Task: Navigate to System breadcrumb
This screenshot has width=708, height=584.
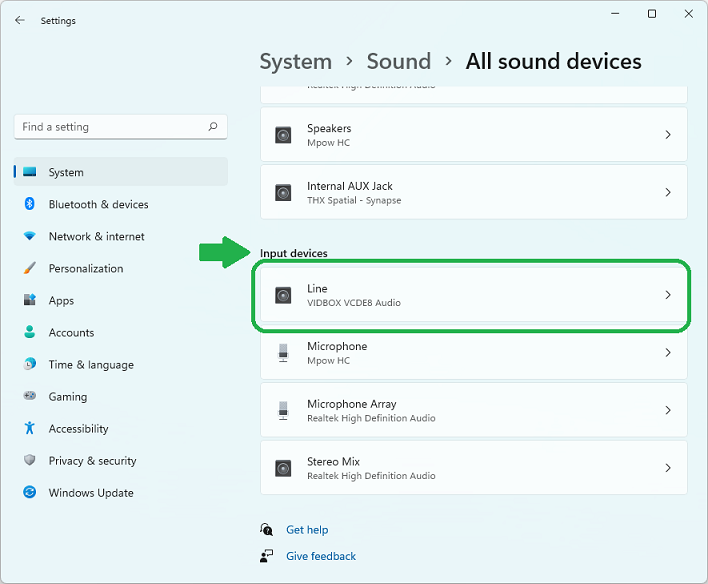Action: pyautogui.click(x=296, y=61)
